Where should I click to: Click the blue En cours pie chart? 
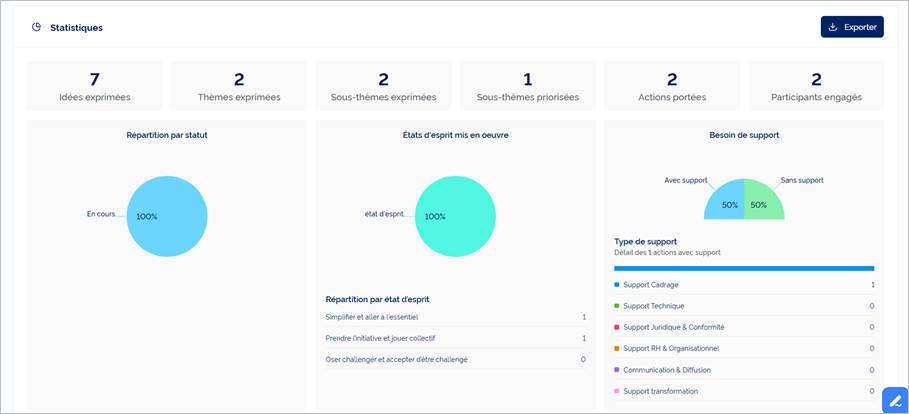click(167, 216)
